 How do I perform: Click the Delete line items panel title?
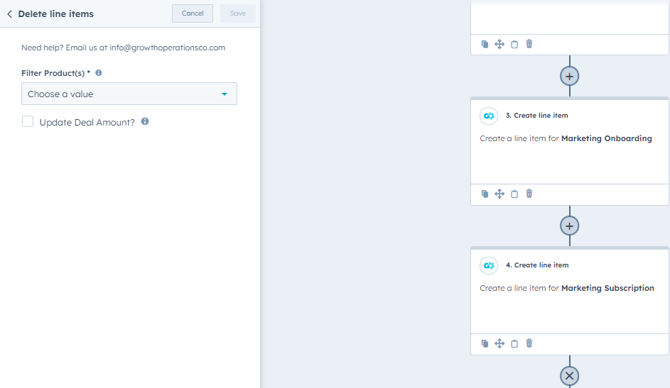[x=56, y=14]
